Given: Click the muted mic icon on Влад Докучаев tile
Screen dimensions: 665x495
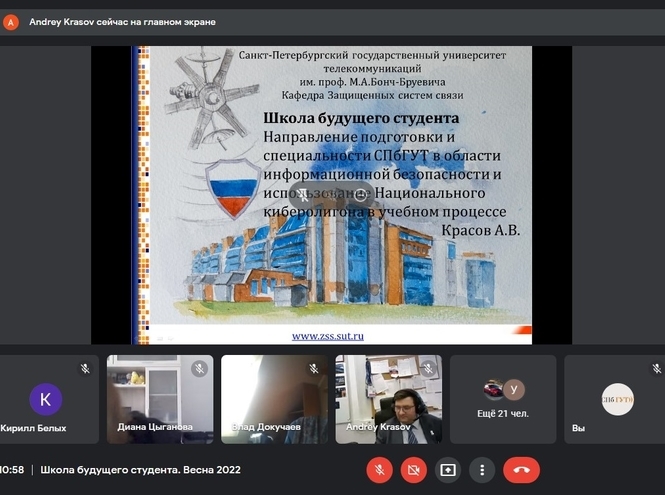Looking at the screenshot, I should coord(314,369).
